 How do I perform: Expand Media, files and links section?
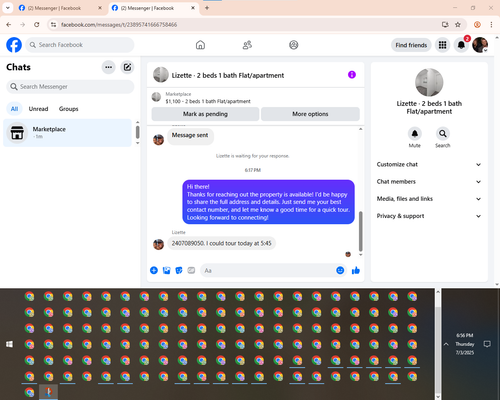[x=429, y=199]
